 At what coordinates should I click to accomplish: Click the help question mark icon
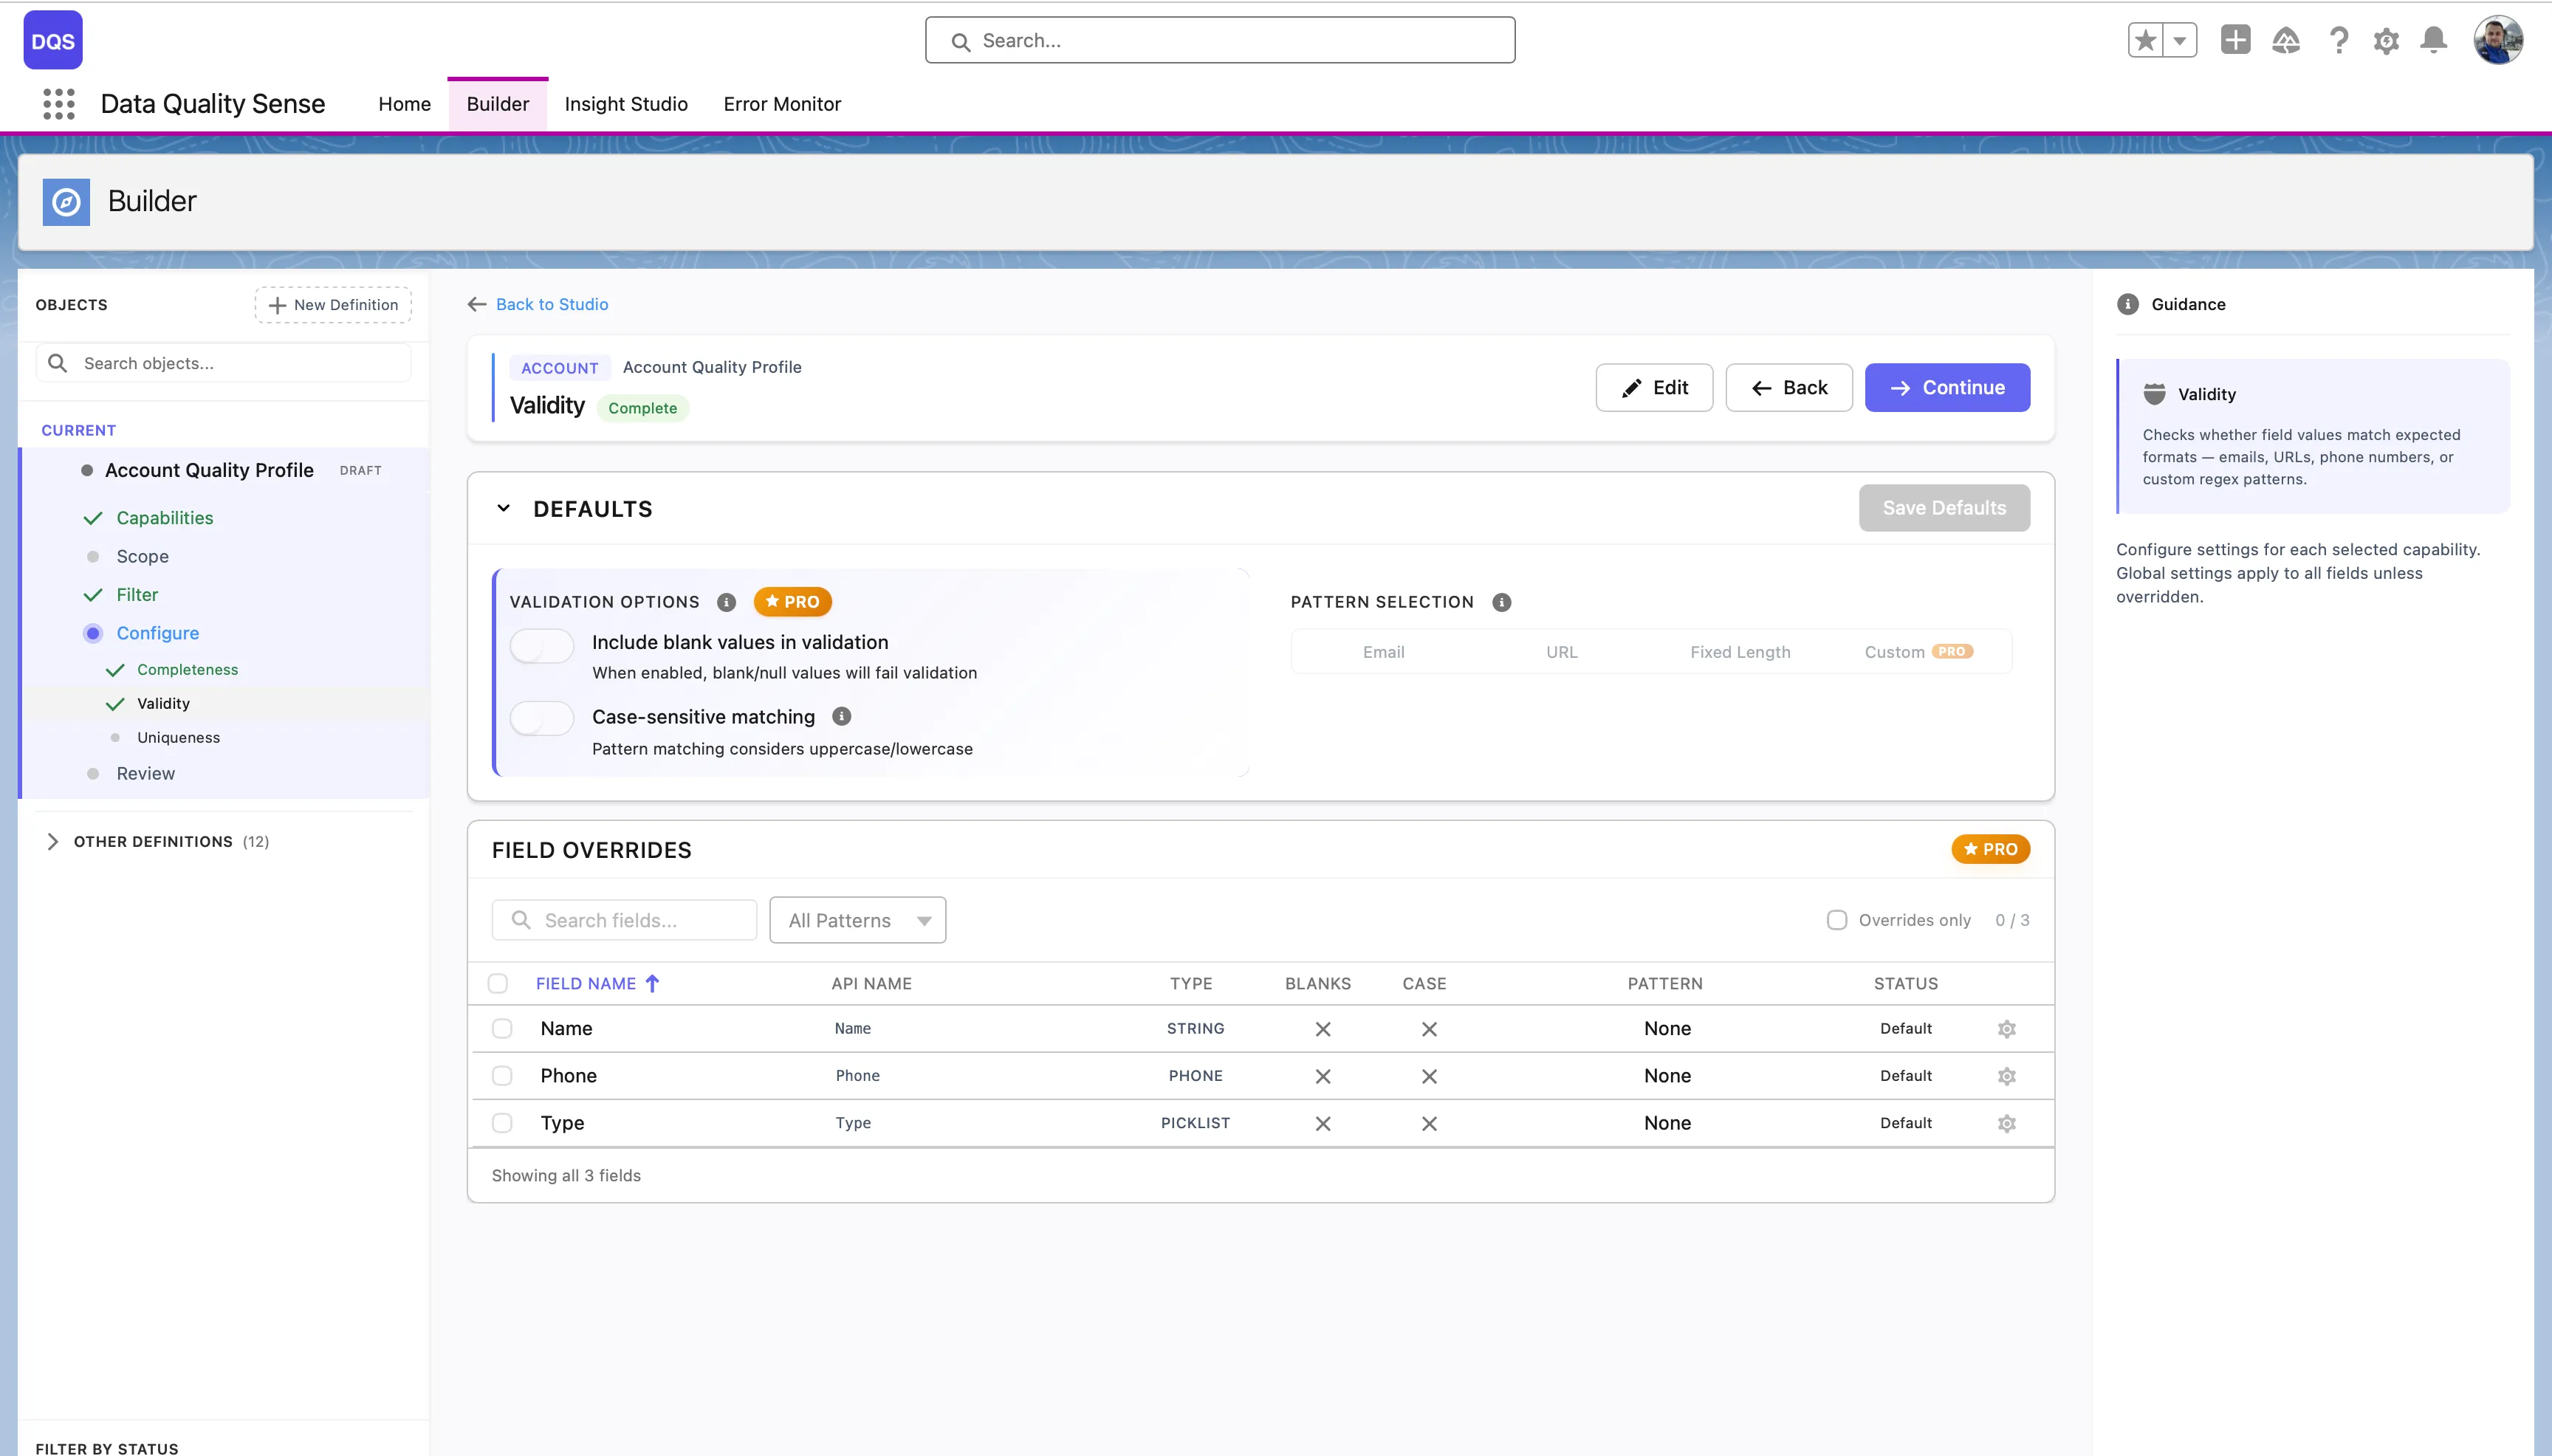coord(2338,41)
